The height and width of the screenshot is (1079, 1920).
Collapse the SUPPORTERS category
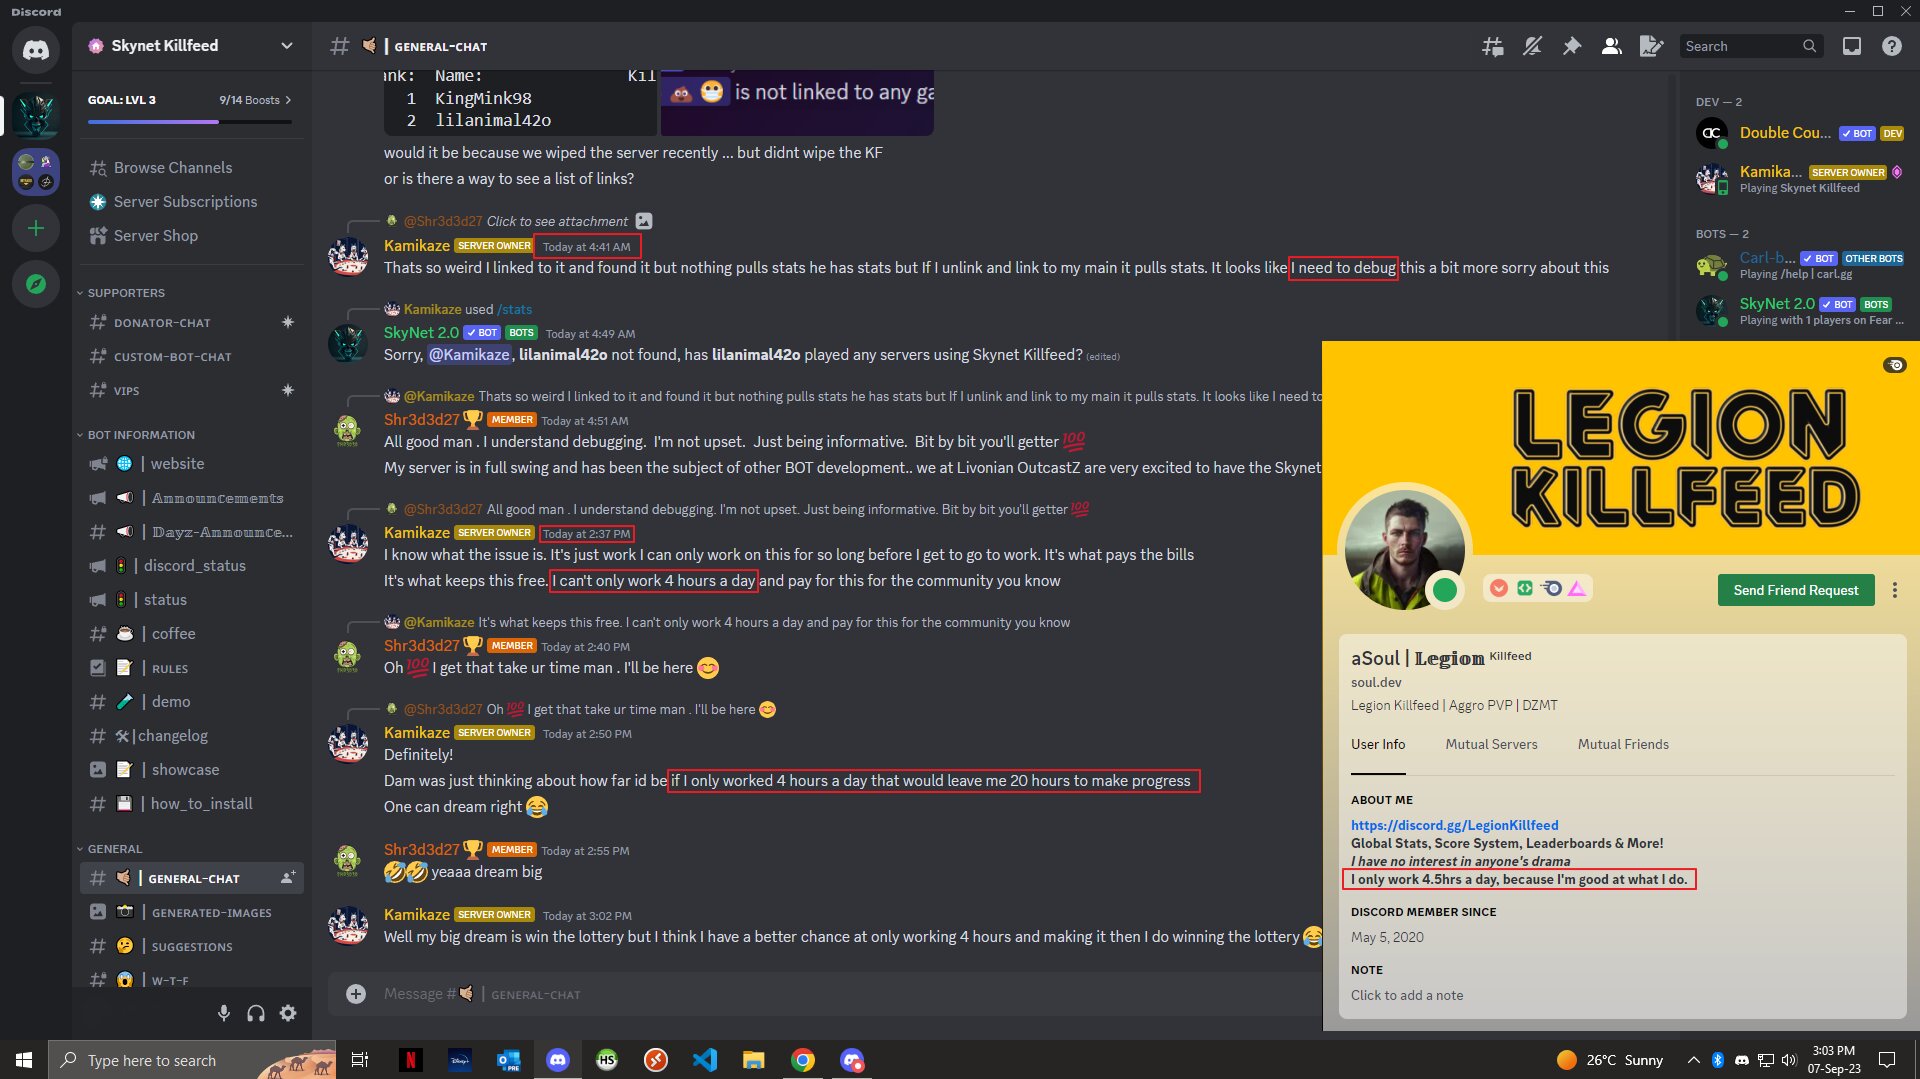click(x=126, y=293)
